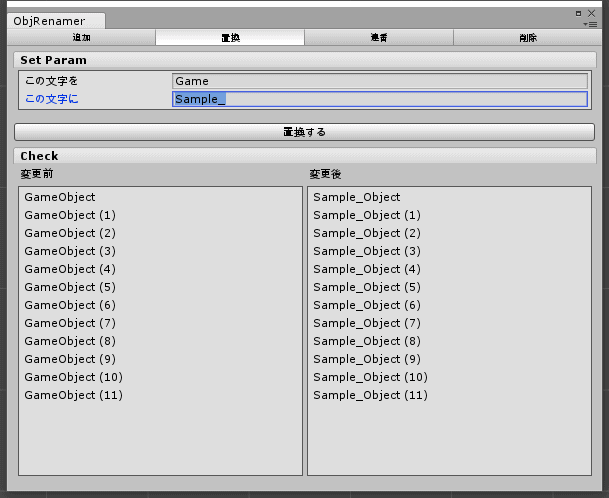Close the ObjRenamer window
The width and height of the screenshot is (609, 498).
coord(592,13)
